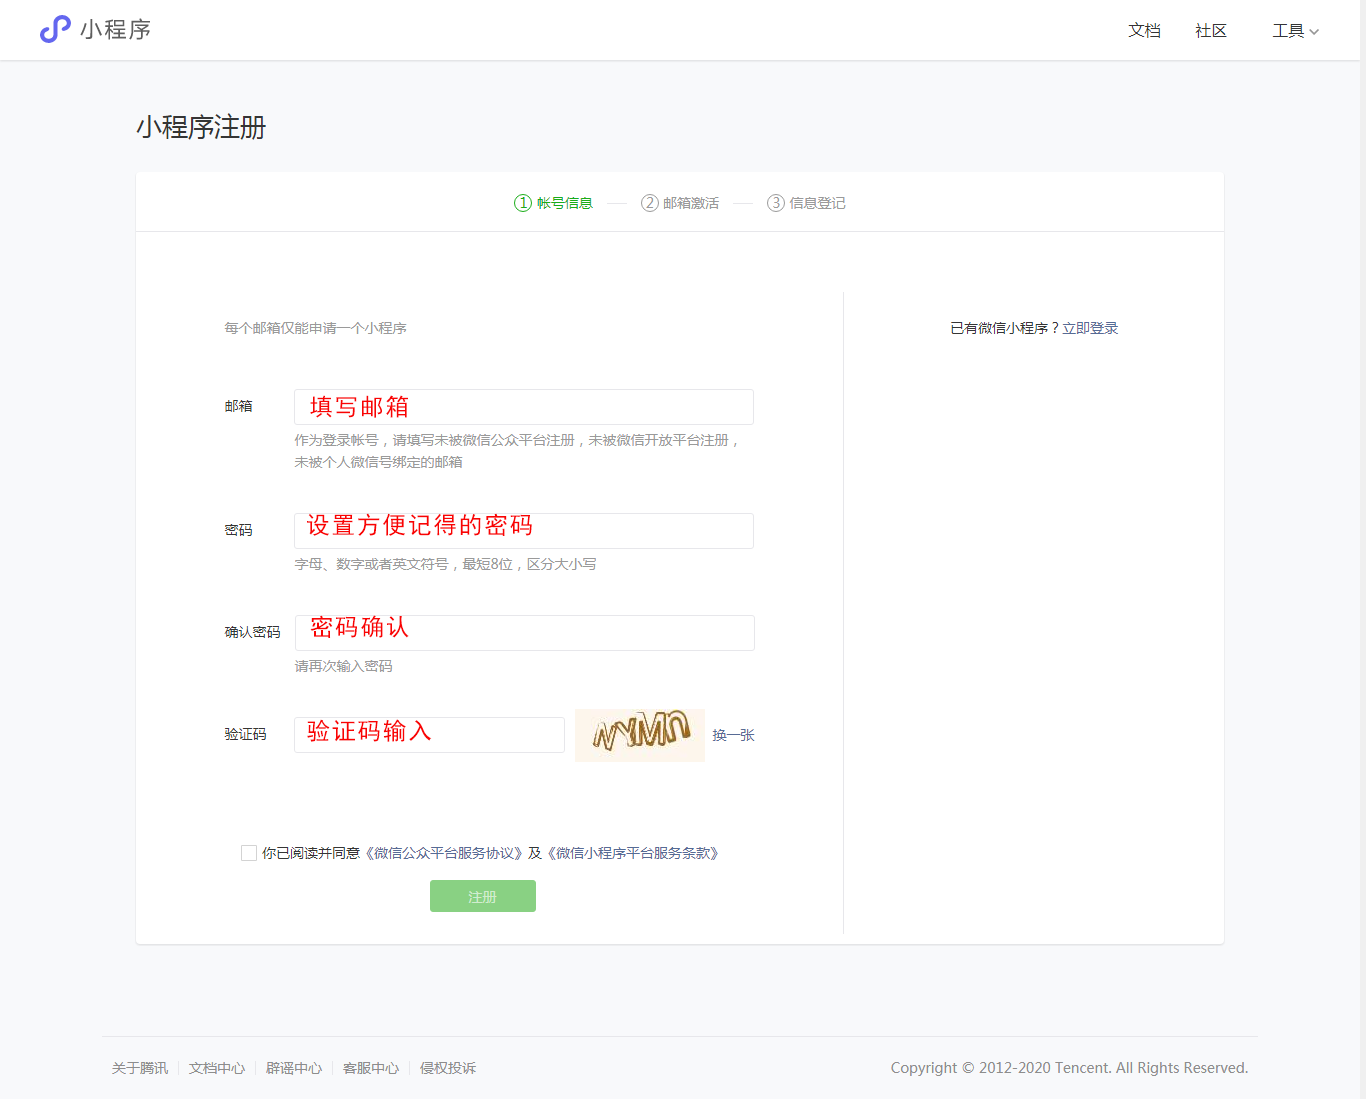Click the 立即登录 link
1366x1099 pixels.
(x=1090, y=328)
